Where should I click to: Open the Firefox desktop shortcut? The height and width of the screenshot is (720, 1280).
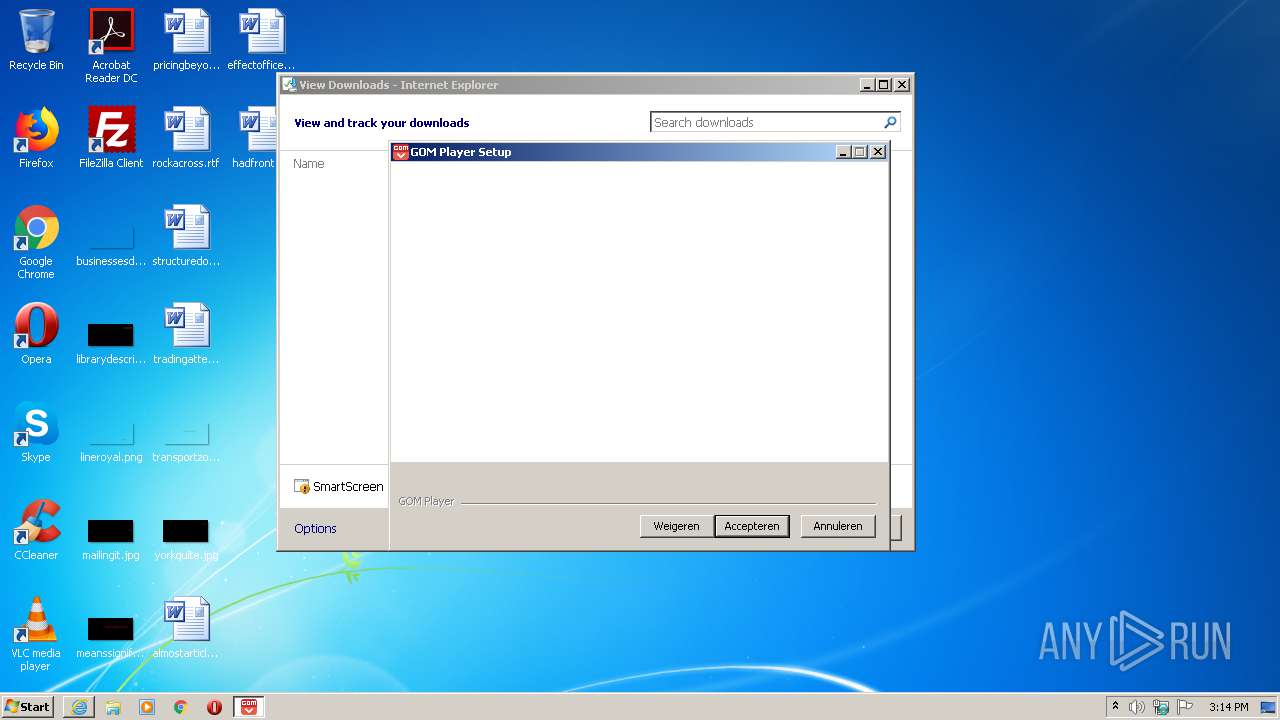[x=36, y=138]
